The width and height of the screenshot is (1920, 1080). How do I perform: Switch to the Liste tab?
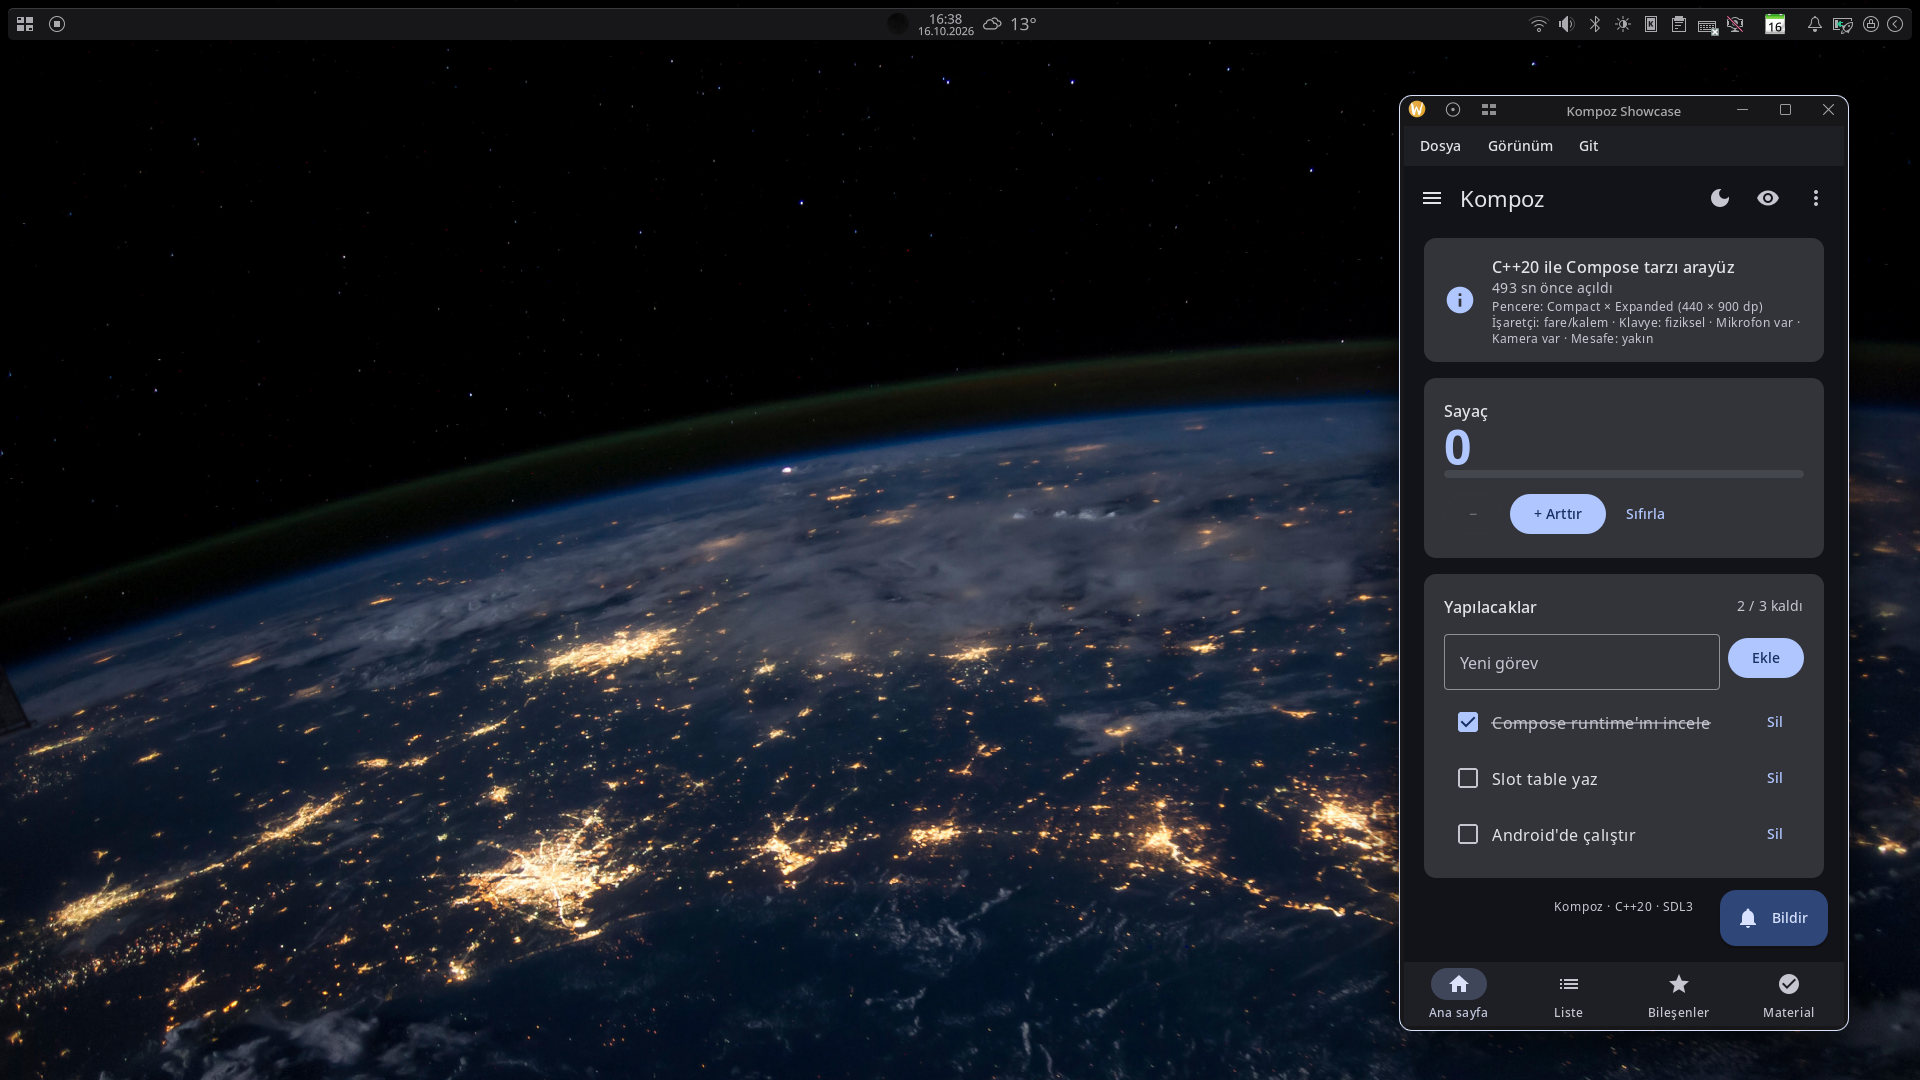(x=1569, y=995)
